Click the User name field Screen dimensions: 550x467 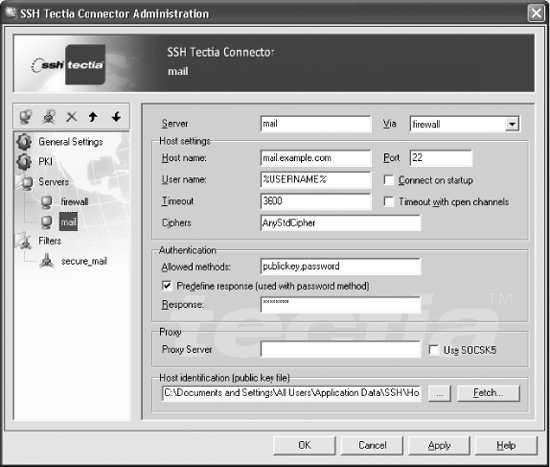tap(316, 180)
